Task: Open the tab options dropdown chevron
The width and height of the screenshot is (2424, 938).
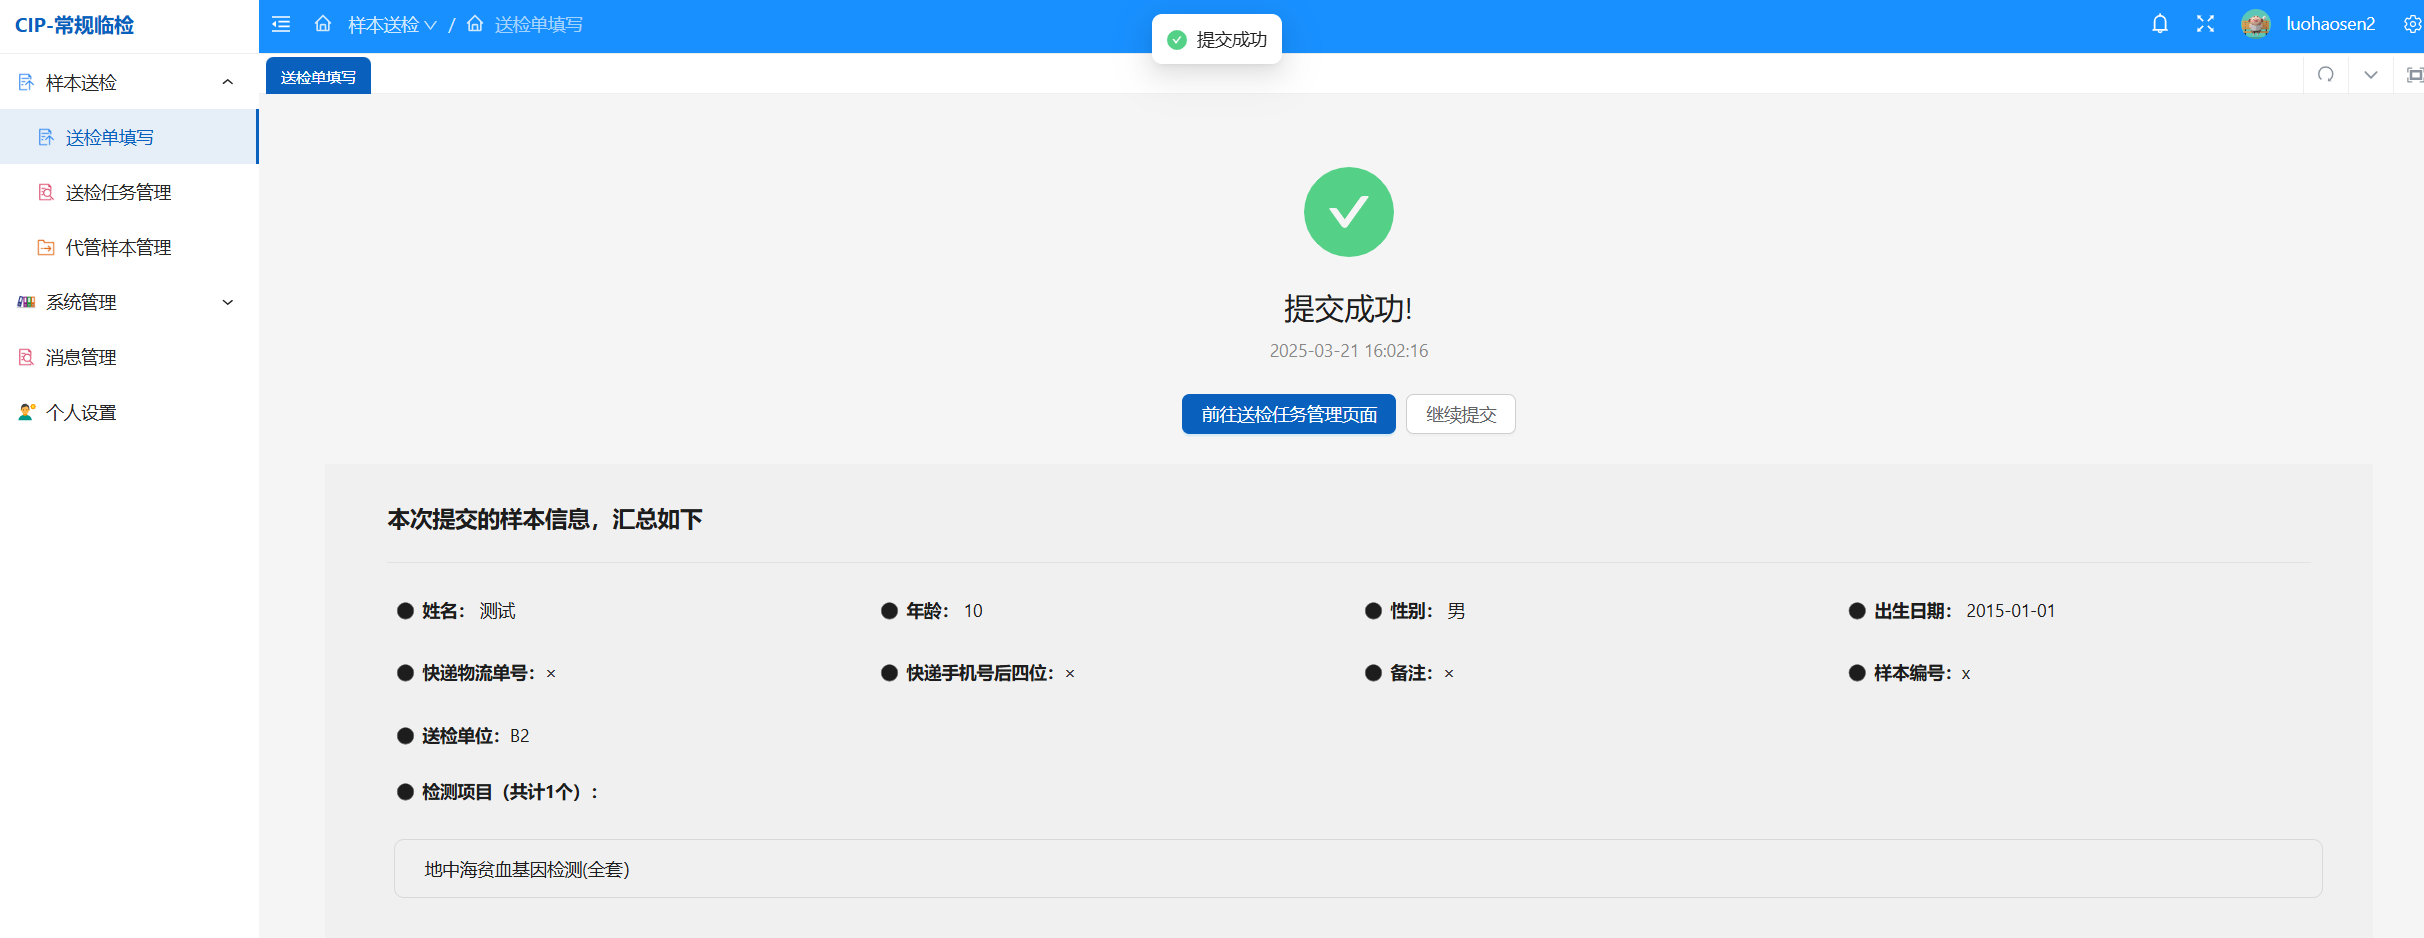Action: (2370, 75)
